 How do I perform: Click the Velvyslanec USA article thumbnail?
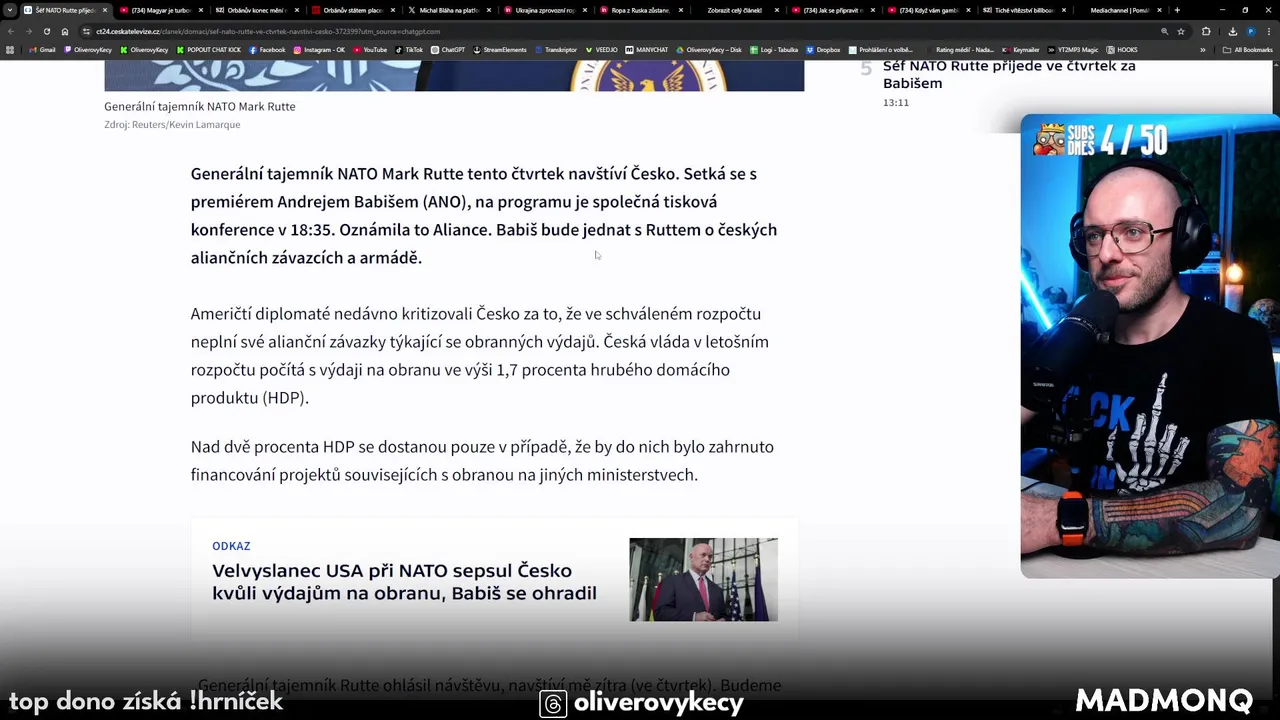tap(703, 579)
